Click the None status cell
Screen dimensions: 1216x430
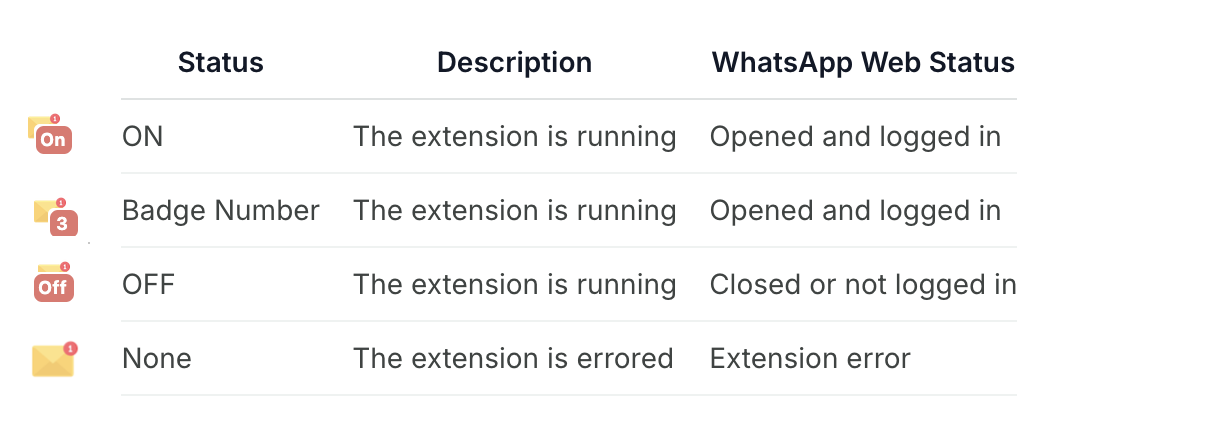pyautogui.click(x=157, y=358)
